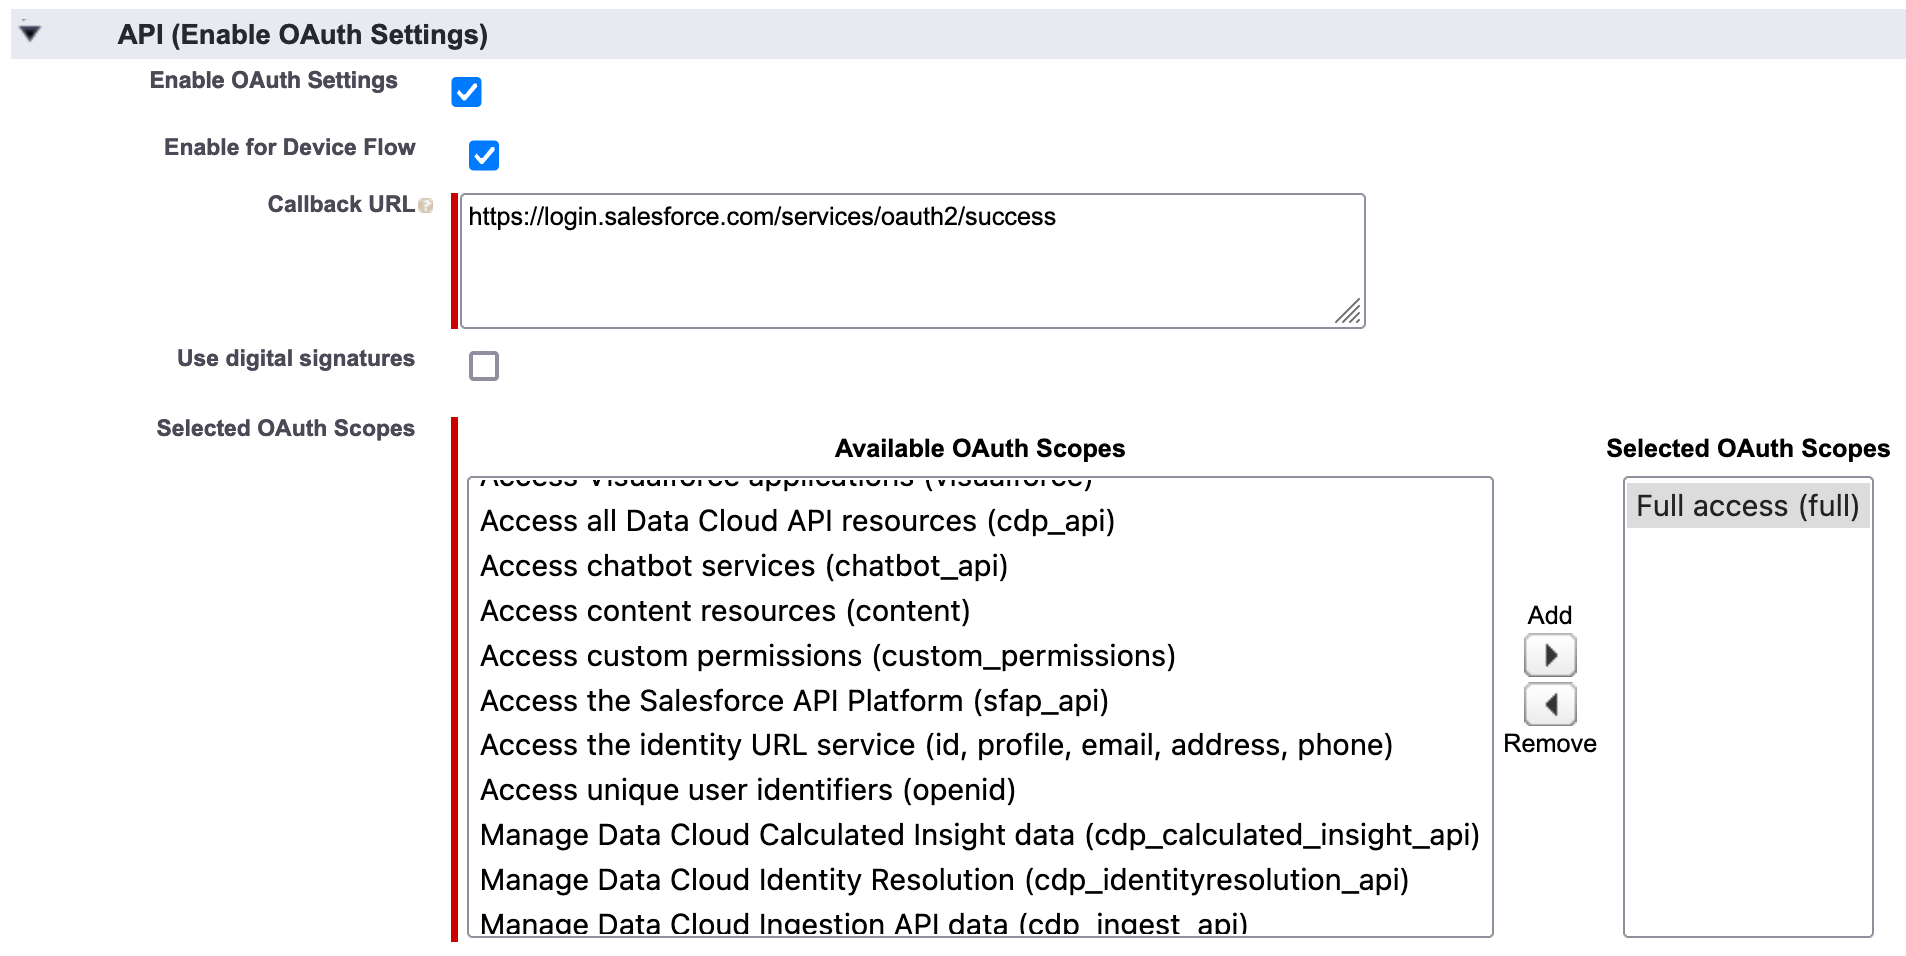Select Full access (full) in selected scopes
The image size is (1906, 956).
pos(1747,506)
